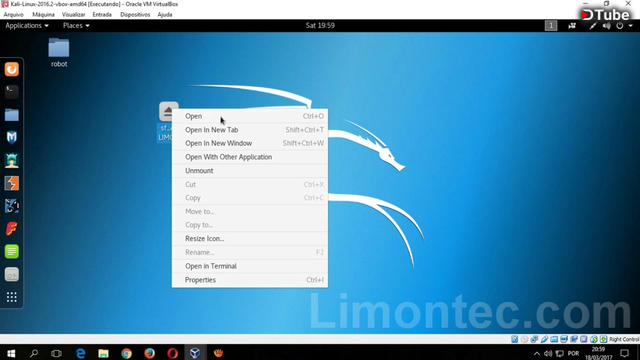This screenshot has width=640, height=360.
Task: Choose Open in Terminal
Action: coord(250,266)
